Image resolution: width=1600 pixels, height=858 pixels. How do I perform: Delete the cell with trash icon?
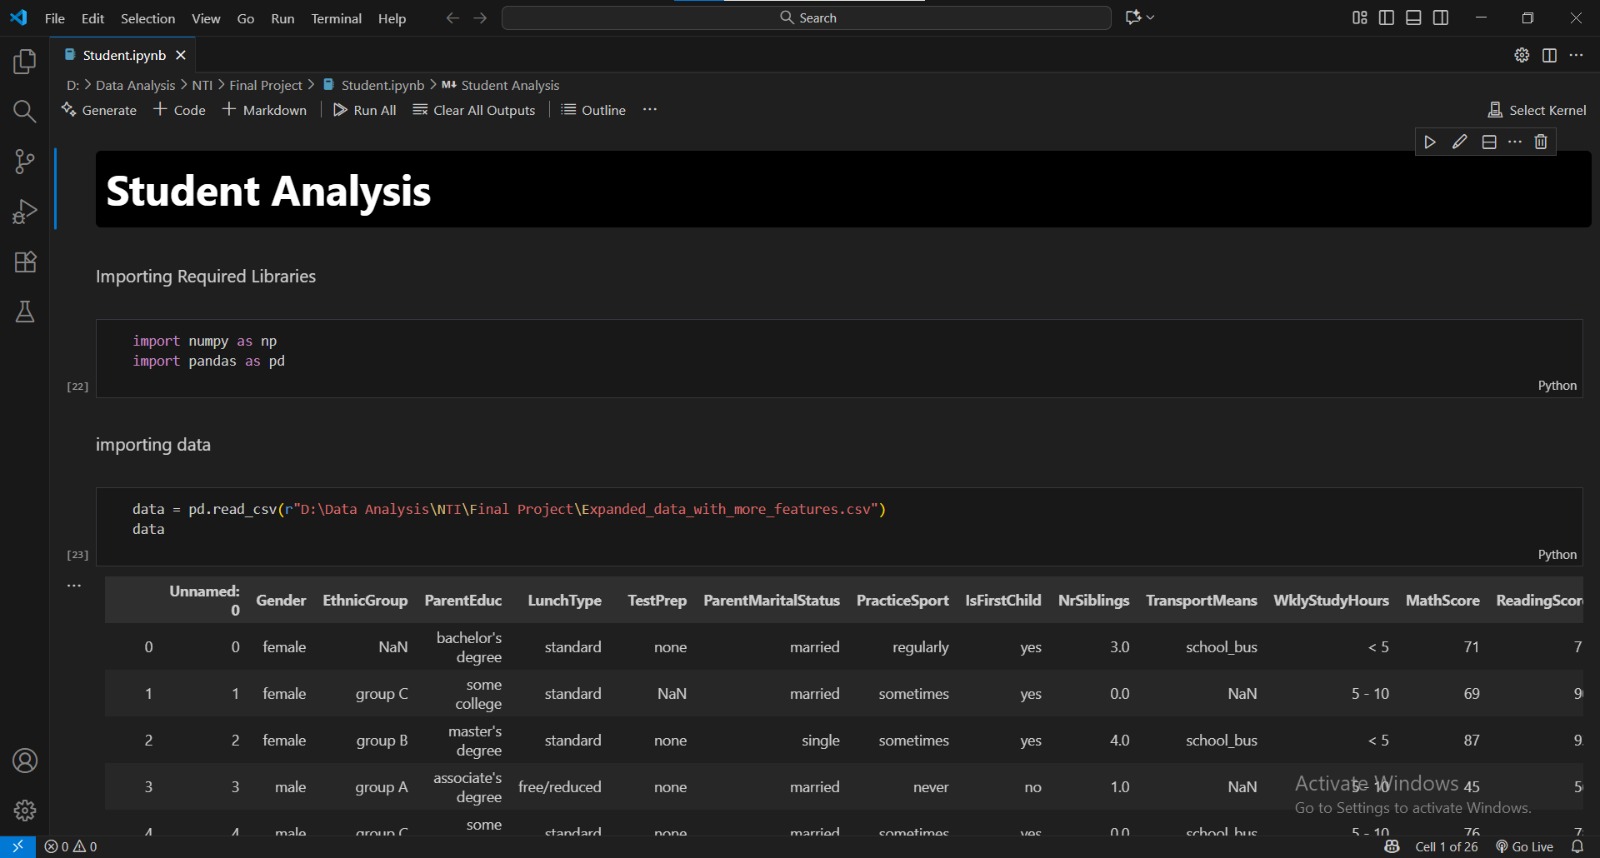click(x=1541, y=142)
